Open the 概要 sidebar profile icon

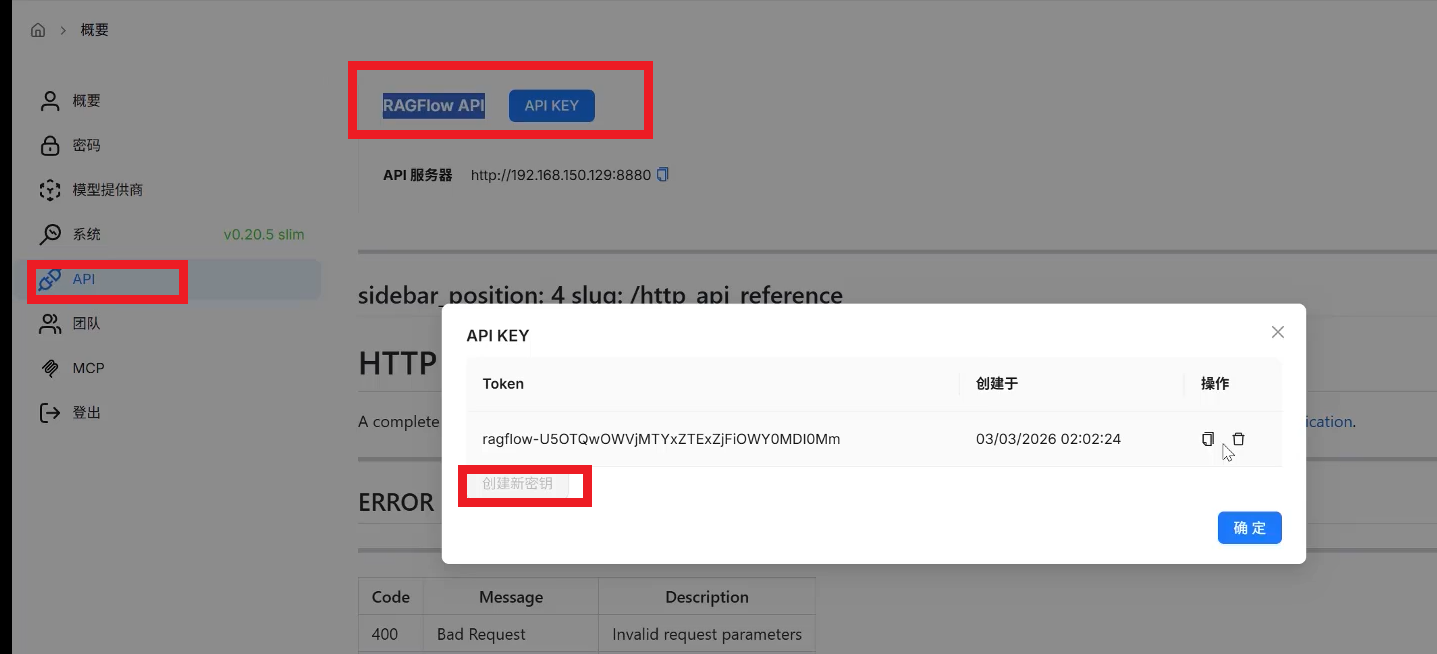[x=50, y=101]
